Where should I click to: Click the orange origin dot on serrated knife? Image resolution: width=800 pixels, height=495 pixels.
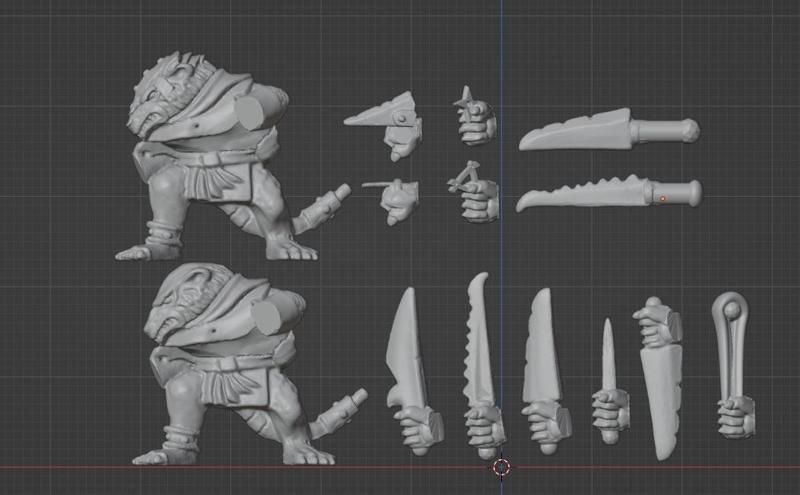(663, 199)
